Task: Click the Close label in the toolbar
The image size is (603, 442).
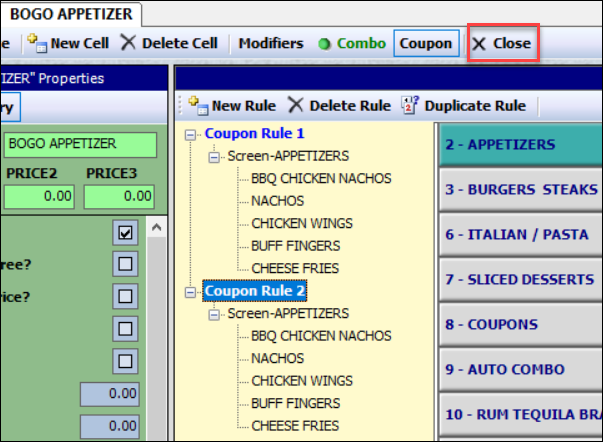Action: pos(512,43)
